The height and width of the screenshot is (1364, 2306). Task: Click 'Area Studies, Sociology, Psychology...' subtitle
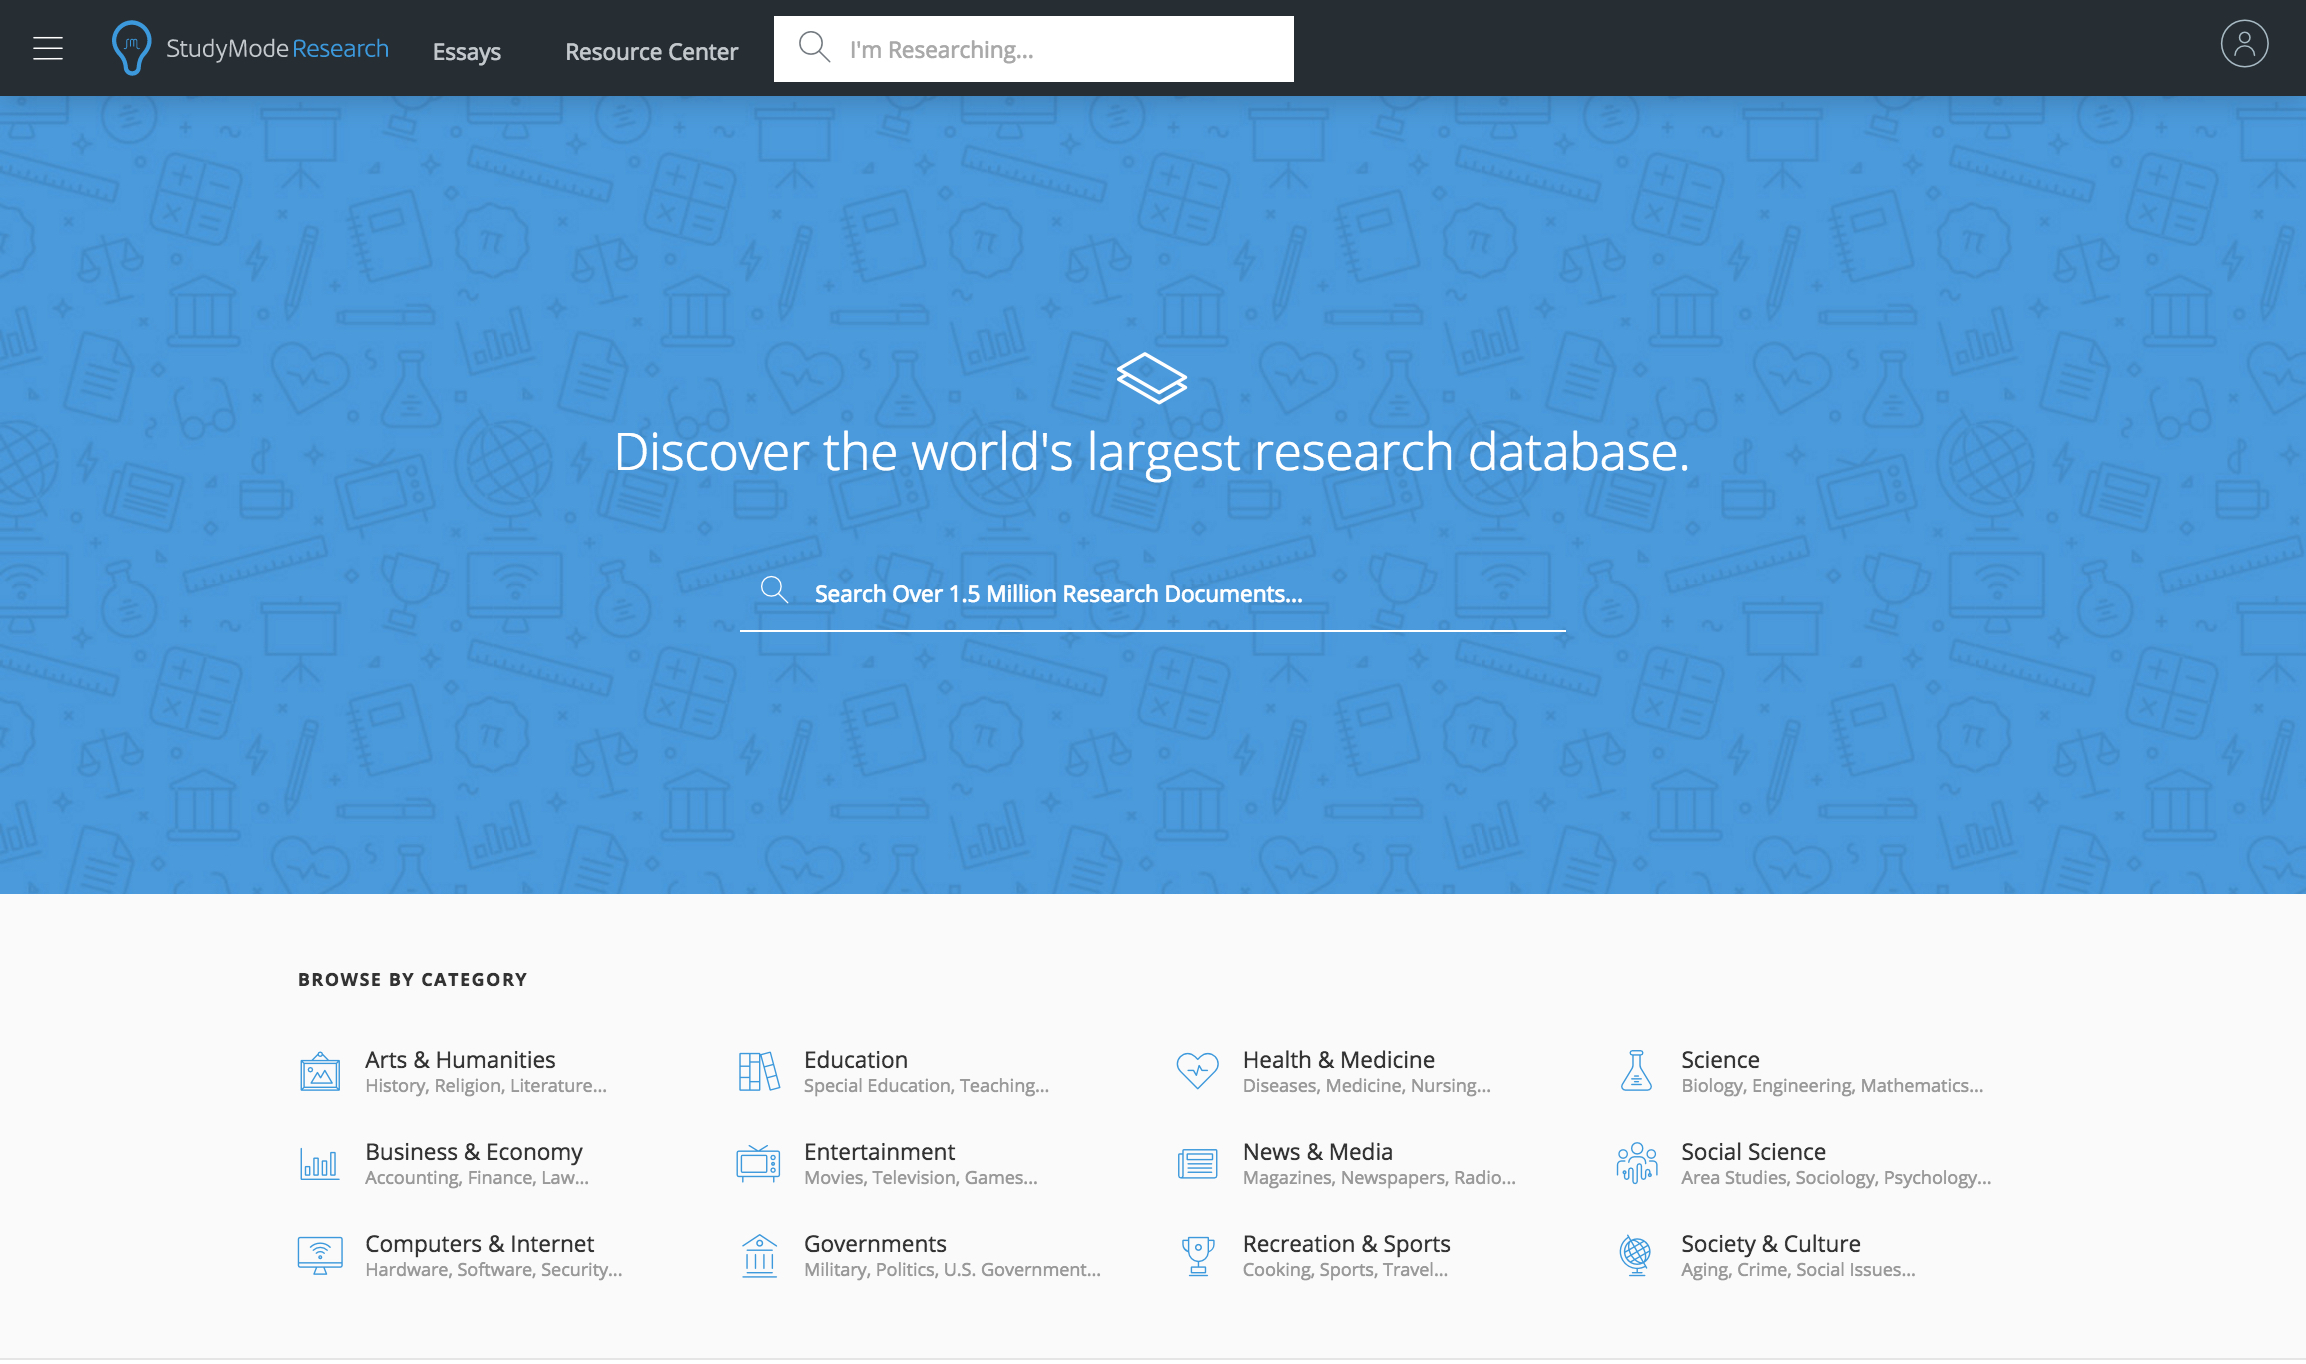point(1836,1178)
